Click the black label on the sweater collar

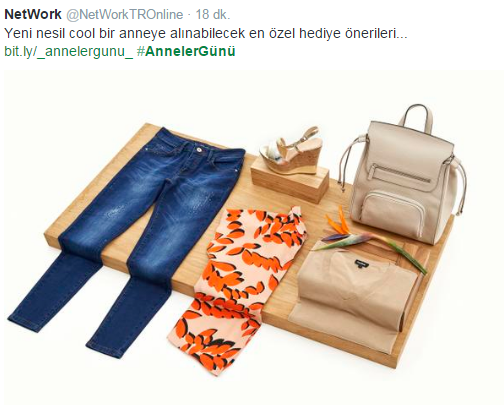tap(362, 264)
